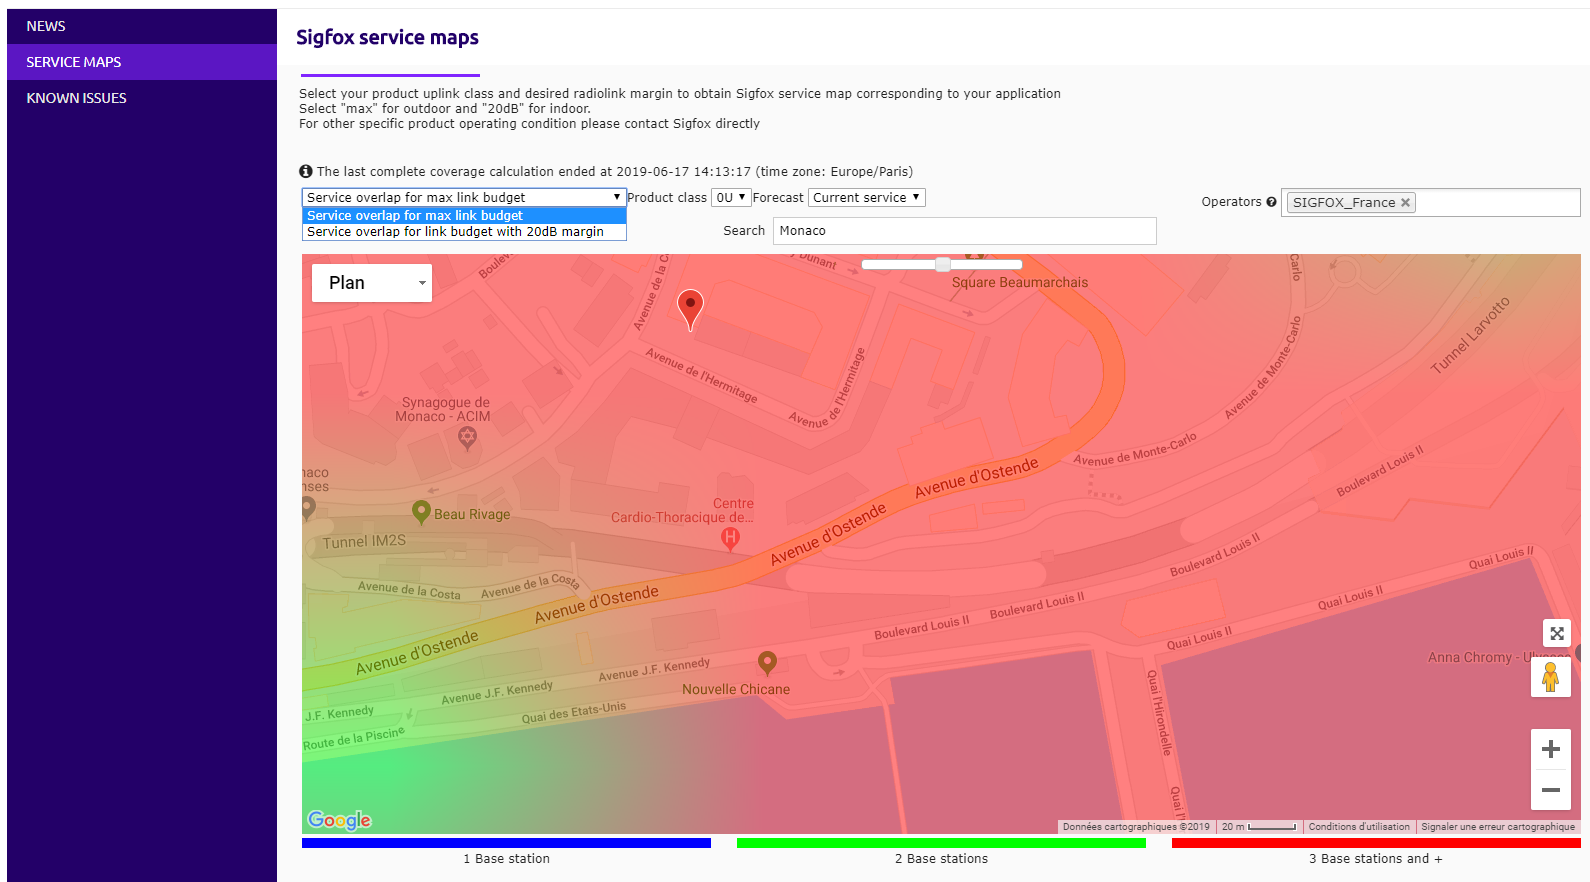Screen dimensions: 1590x882
Task: Adjust the map overlay opacity slider handle
Action: [x=942, y=264]
